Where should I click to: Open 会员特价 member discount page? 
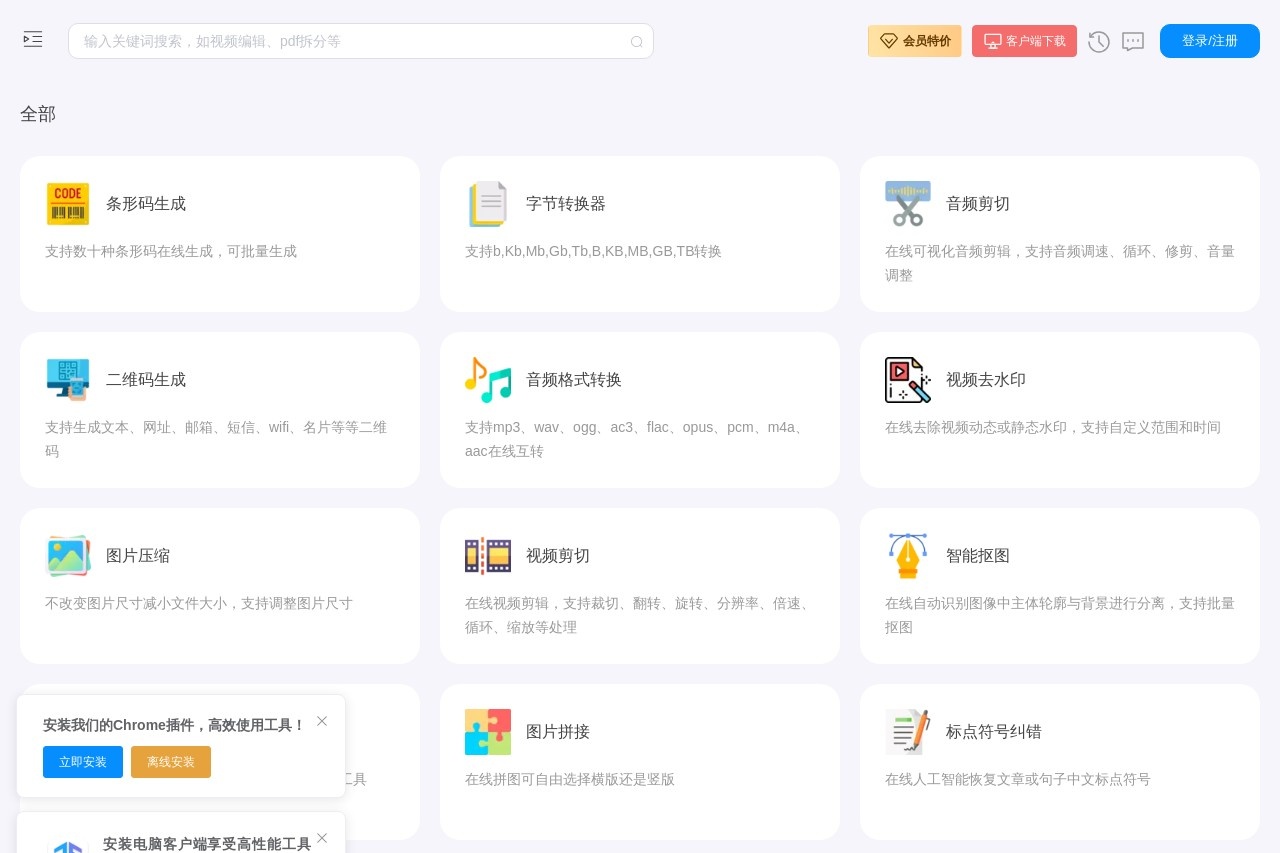click(x=914, y=41)
